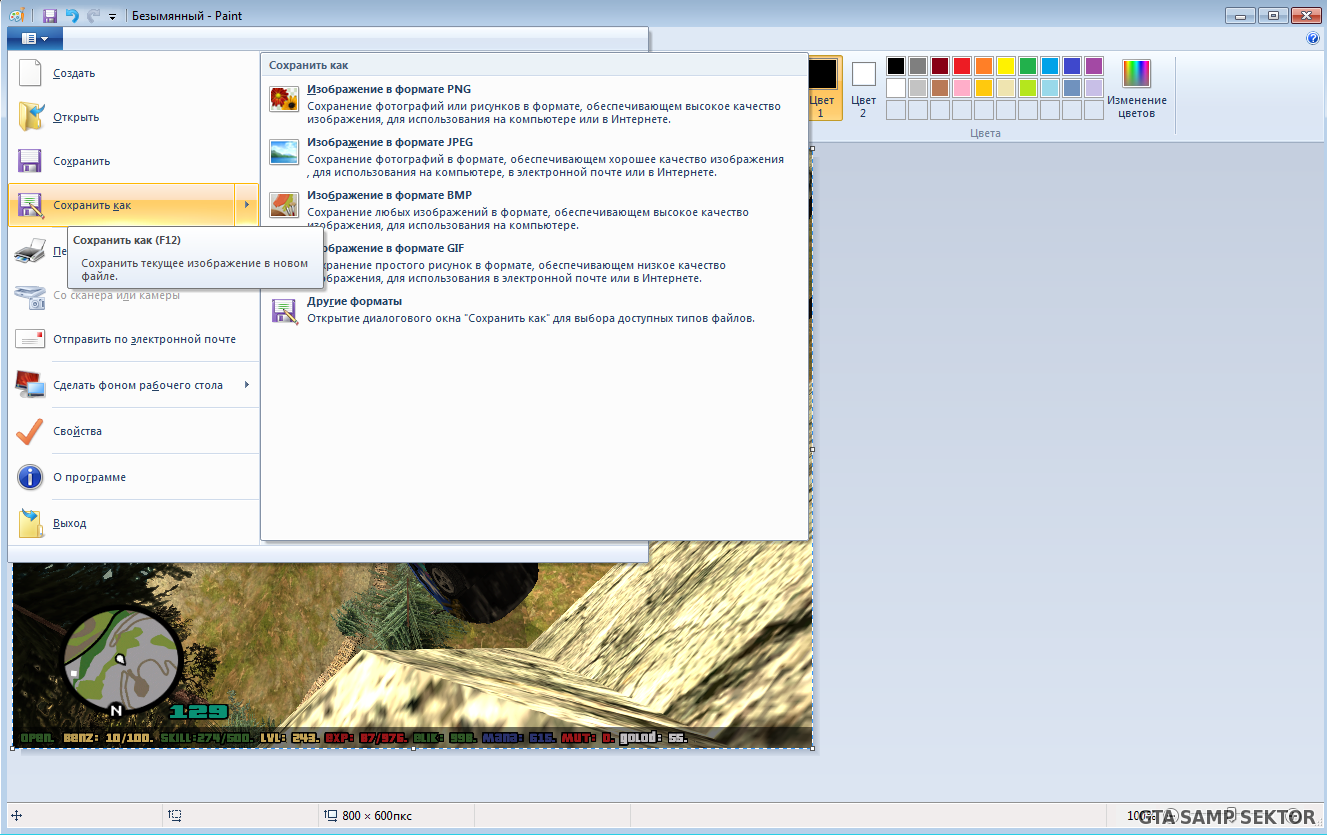Open the Customize Quick Access Toolbar dropdown
This screenshot has width=1327, height=835.
point(112,17)
